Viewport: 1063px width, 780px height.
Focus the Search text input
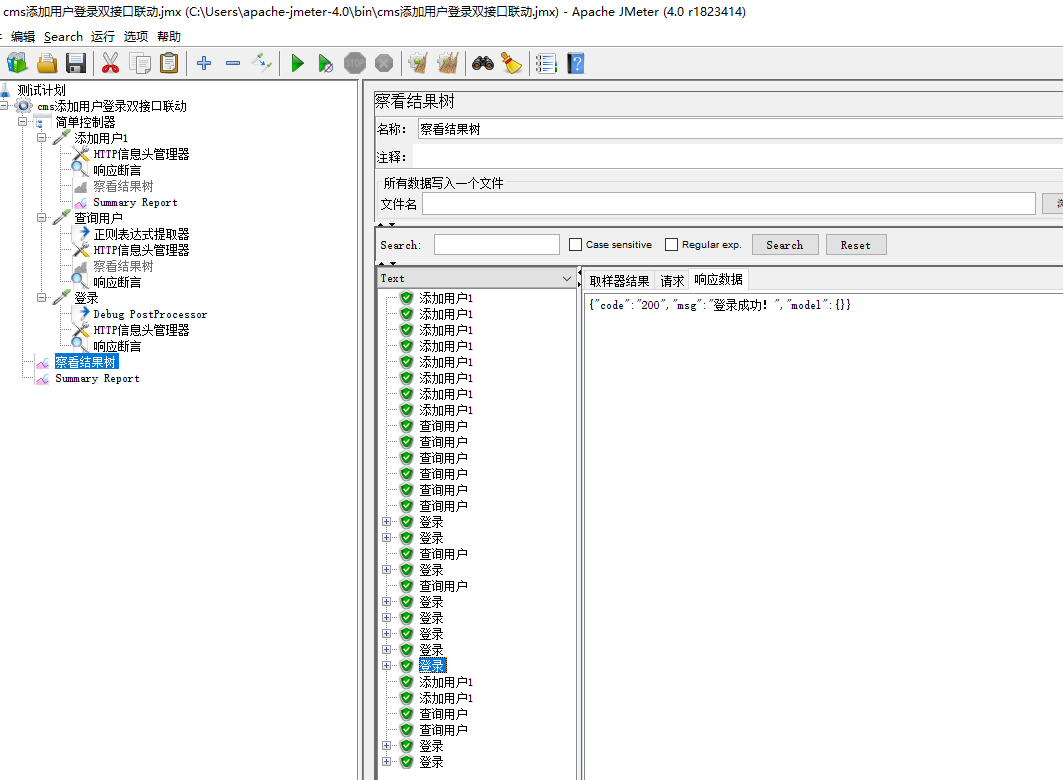tap(496, 245)
